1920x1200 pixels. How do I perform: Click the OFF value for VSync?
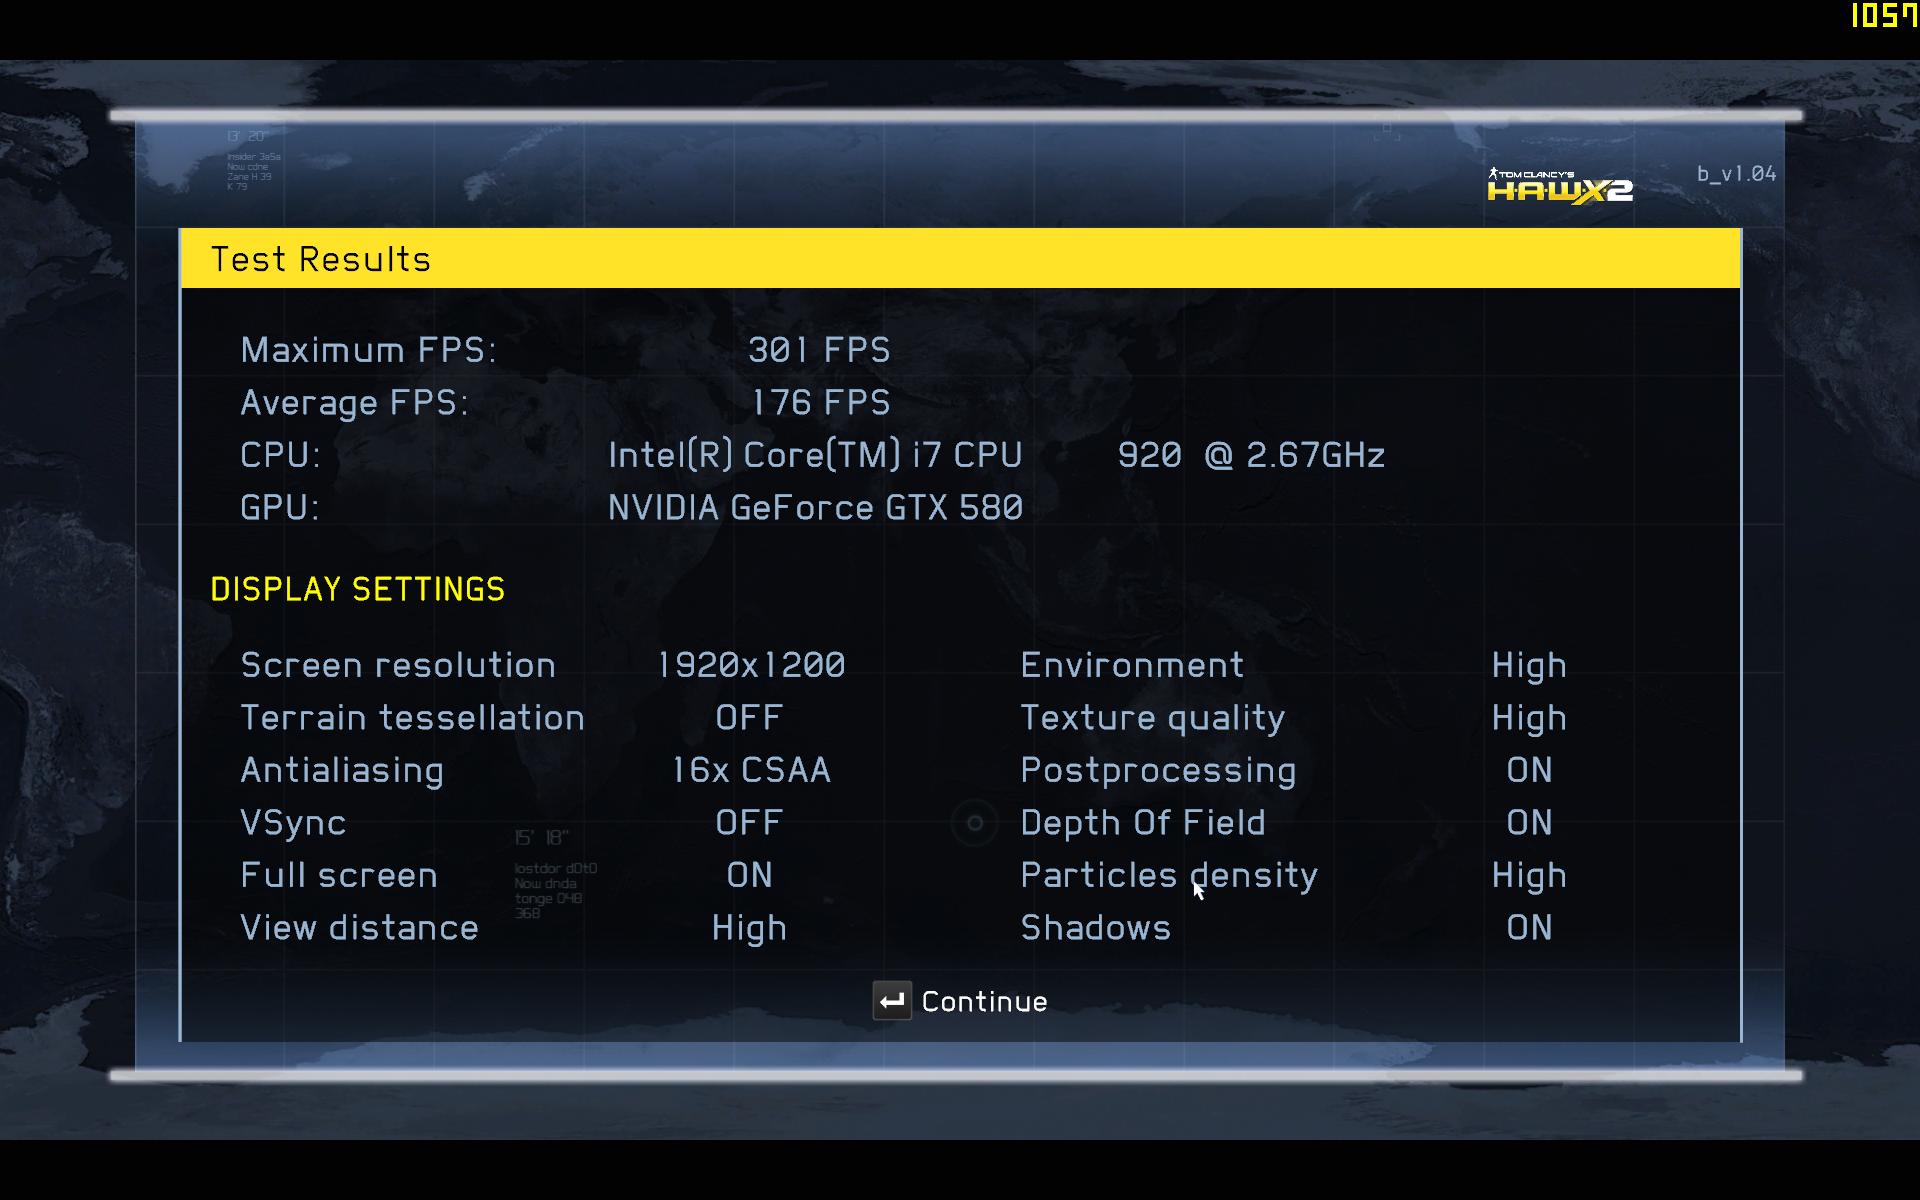click(749, 822)
